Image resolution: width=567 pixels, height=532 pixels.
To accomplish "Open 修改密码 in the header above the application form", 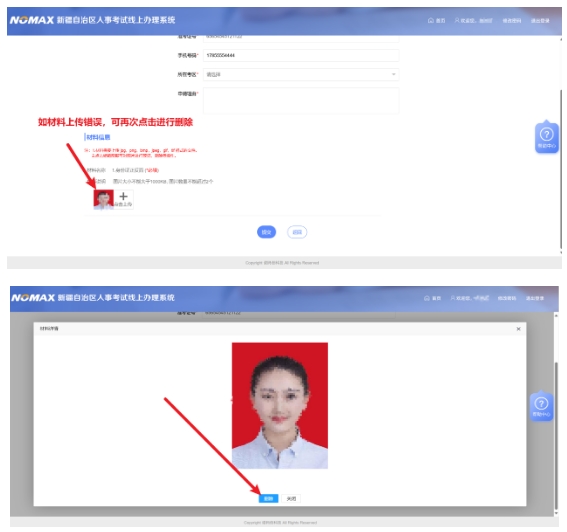I will tap(512, 21).
